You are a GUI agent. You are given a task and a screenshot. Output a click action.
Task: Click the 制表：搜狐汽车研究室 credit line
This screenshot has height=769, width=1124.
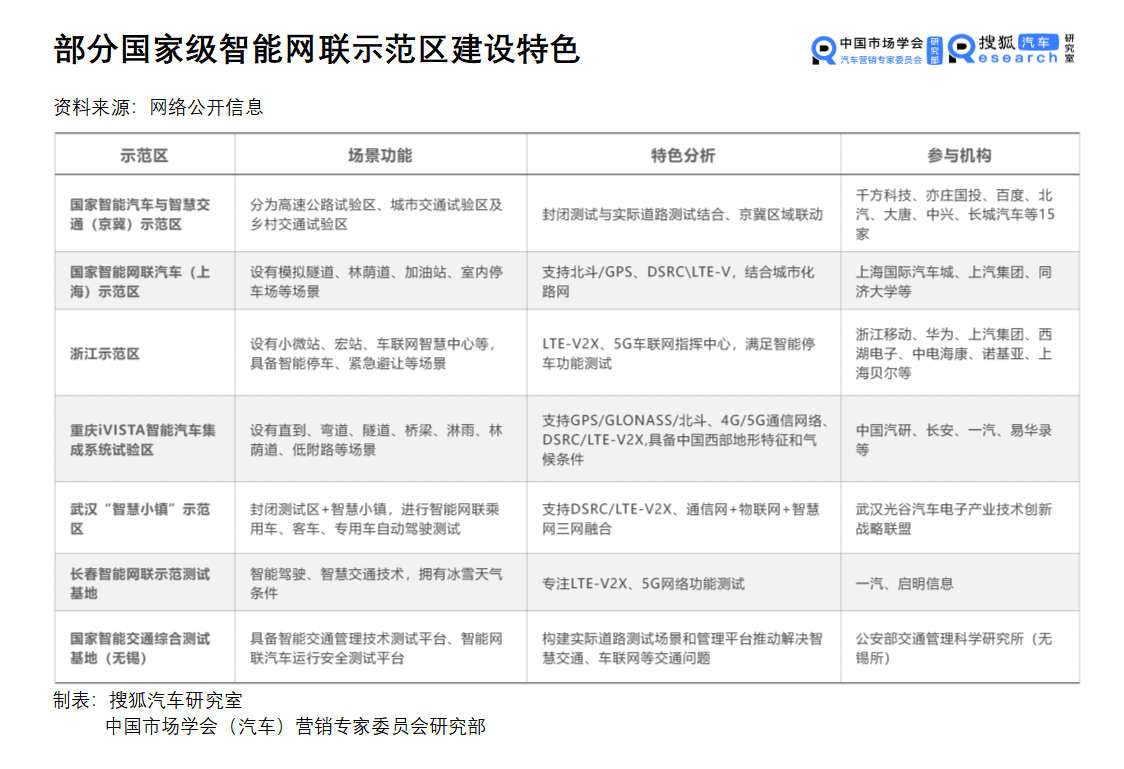[x=148, y=700]
